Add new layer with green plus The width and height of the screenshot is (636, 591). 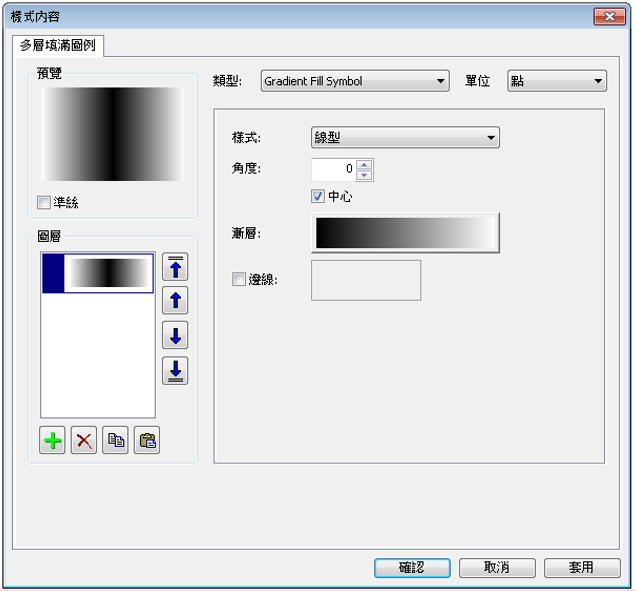coord(52,440)
